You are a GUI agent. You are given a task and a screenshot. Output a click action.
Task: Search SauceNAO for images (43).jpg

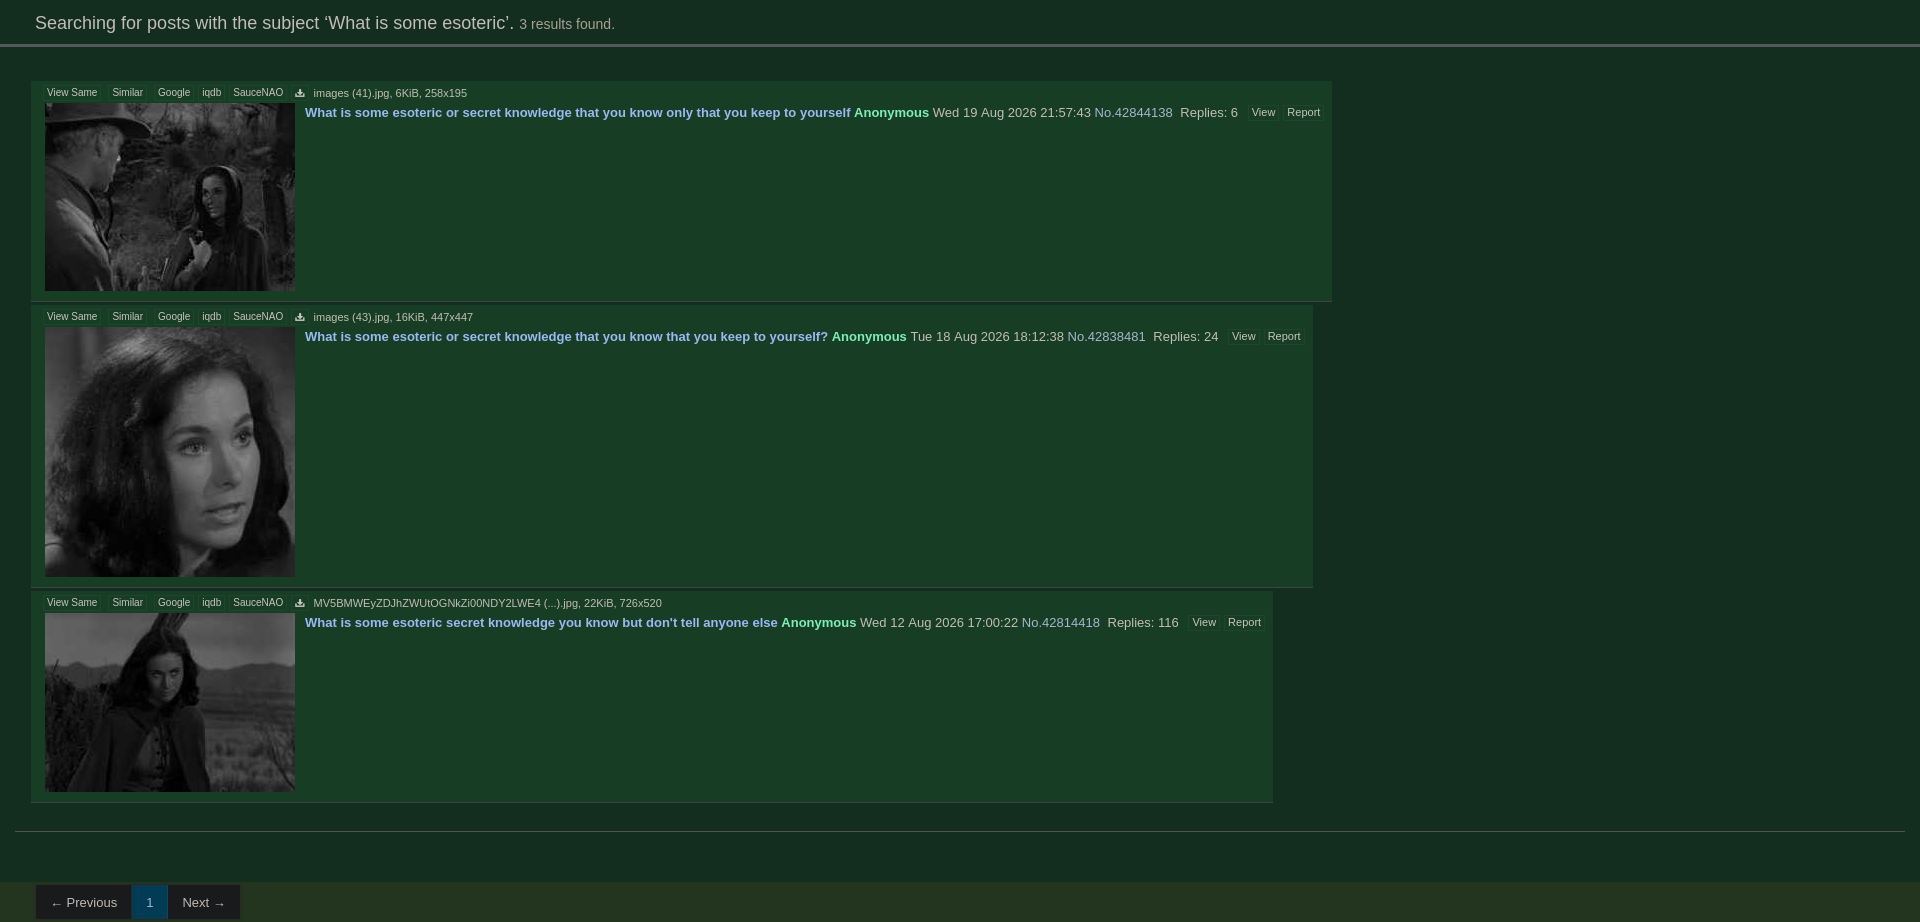point(258,317)
